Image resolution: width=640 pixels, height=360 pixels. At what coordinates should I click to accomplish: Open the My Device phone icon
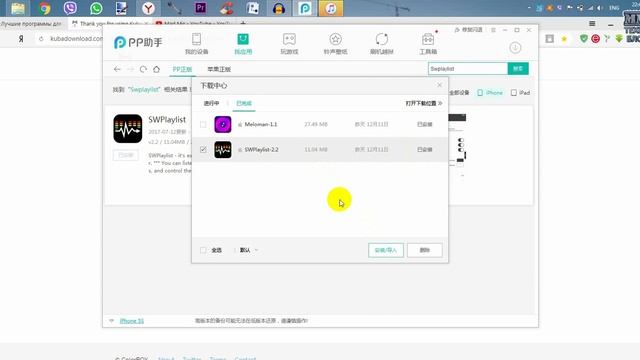pos(196,39)
